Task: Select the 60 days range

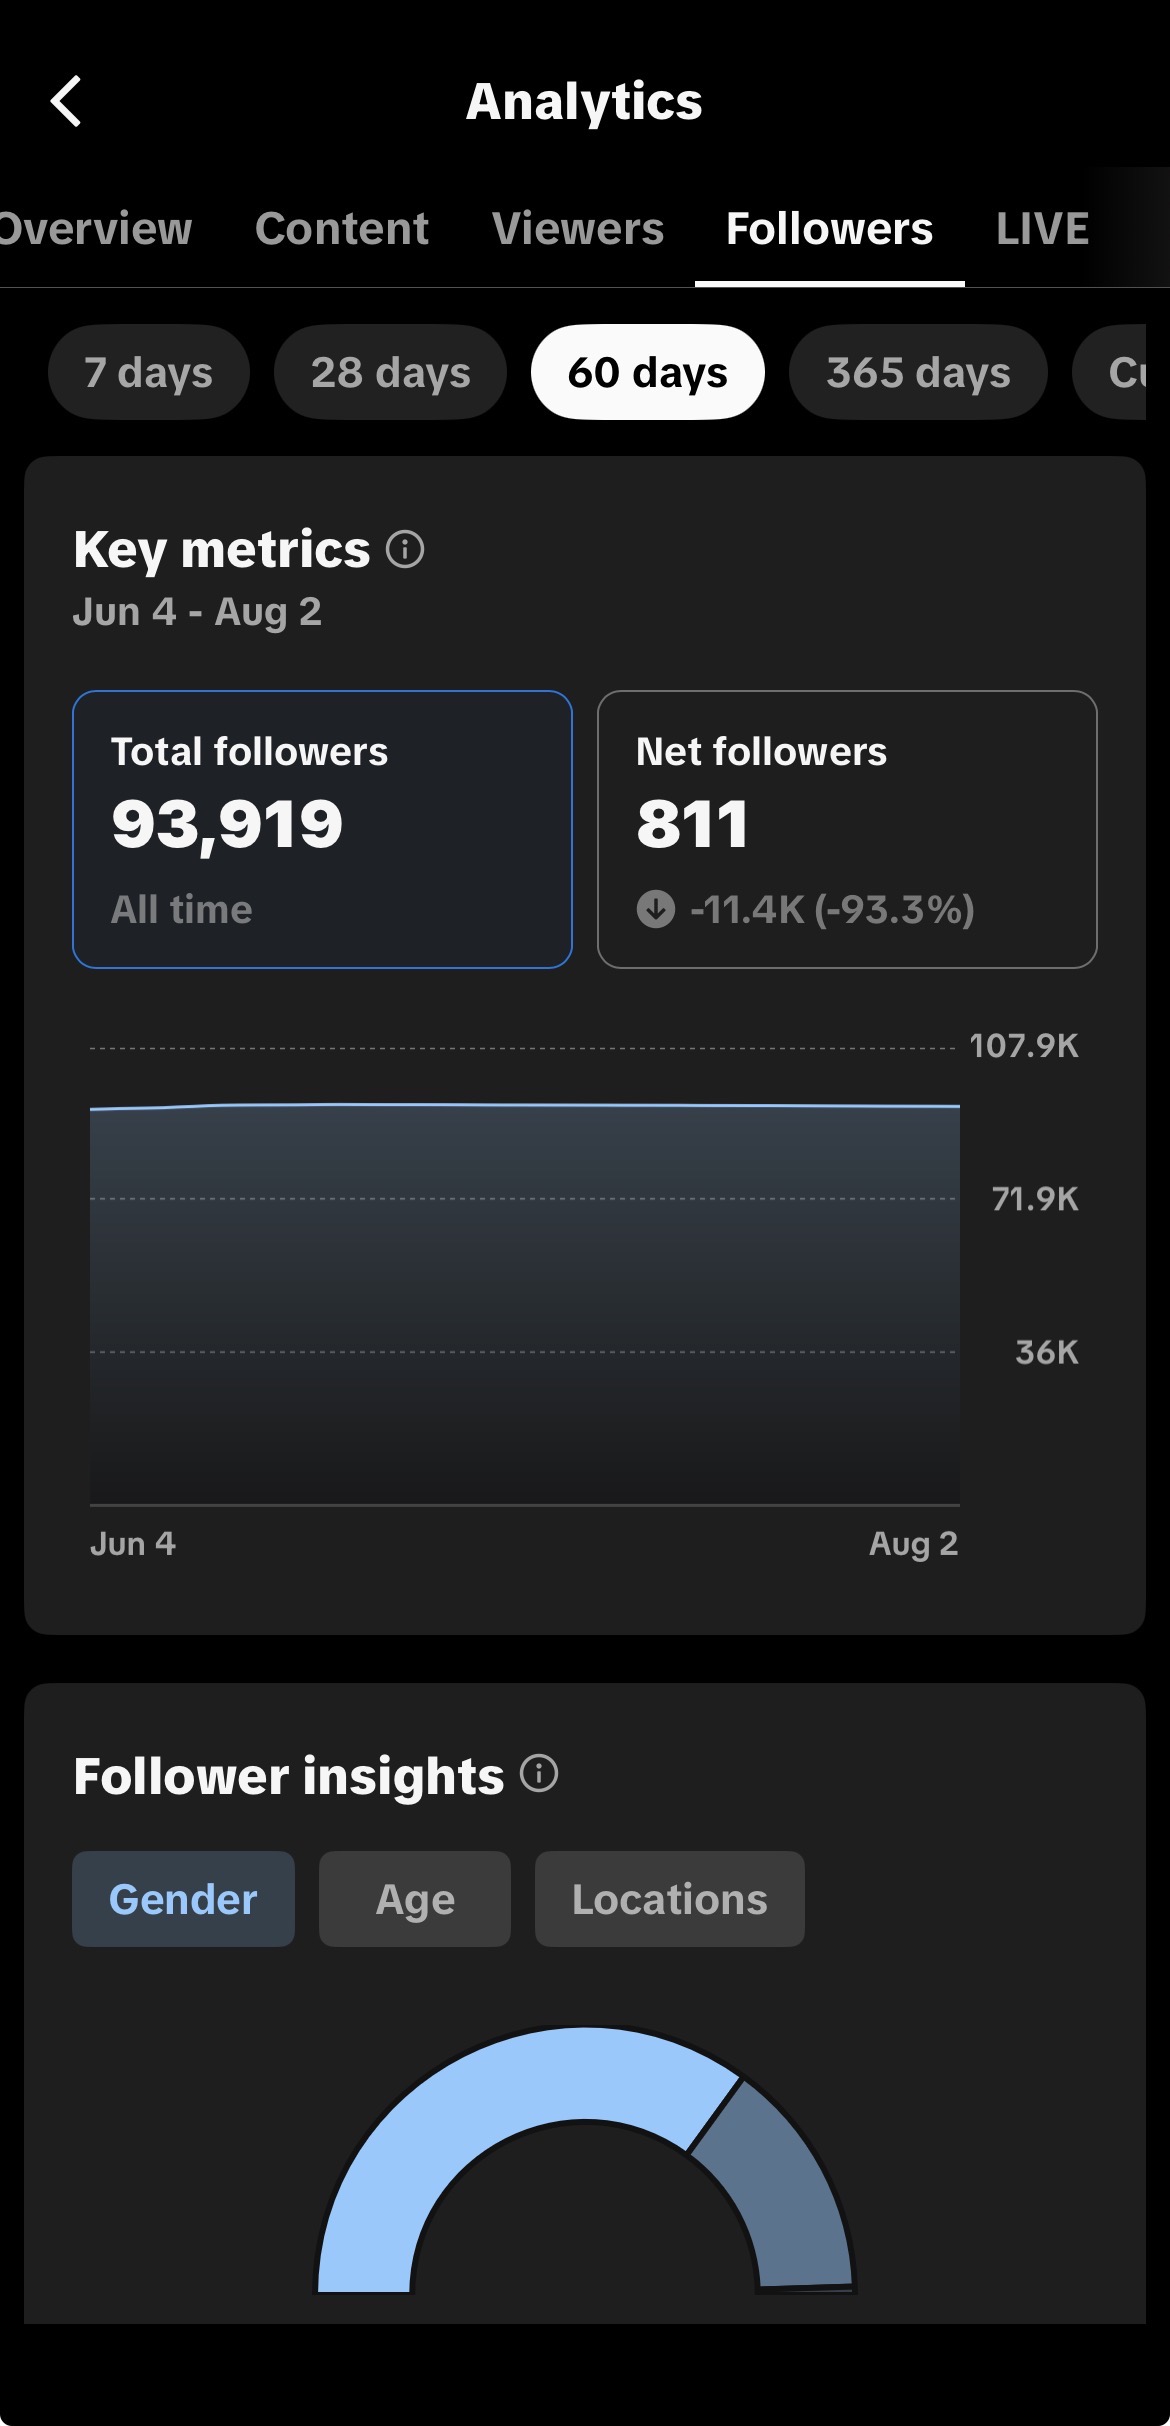Action: (x=648, y=372)
